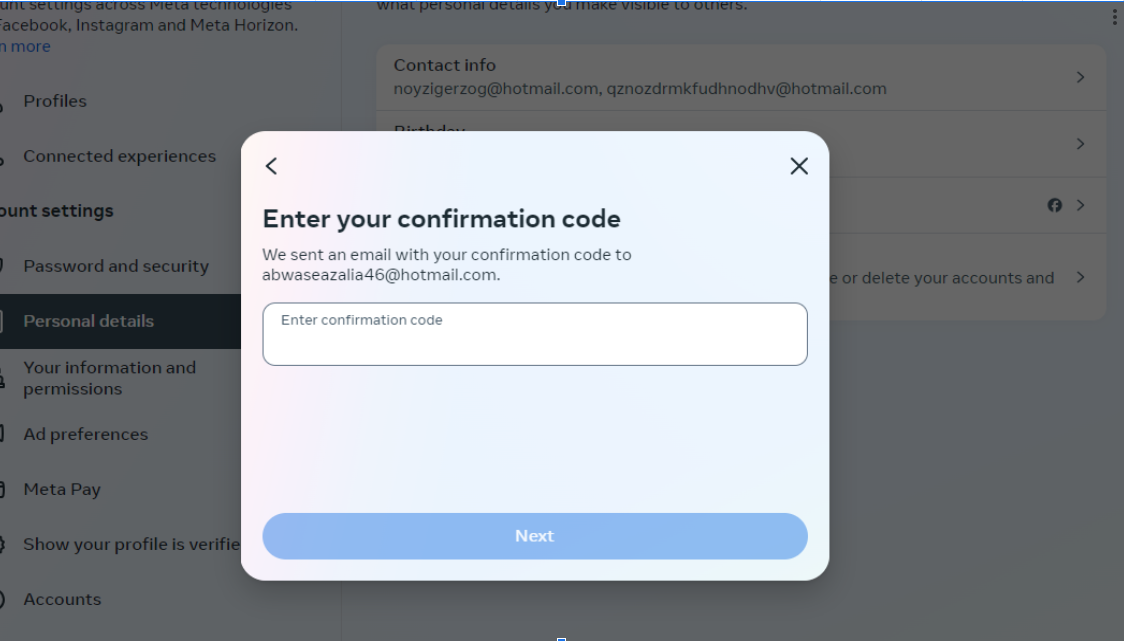Open the three-dot options menu
Viewport: 1124px width, 641px height.
1114,17
